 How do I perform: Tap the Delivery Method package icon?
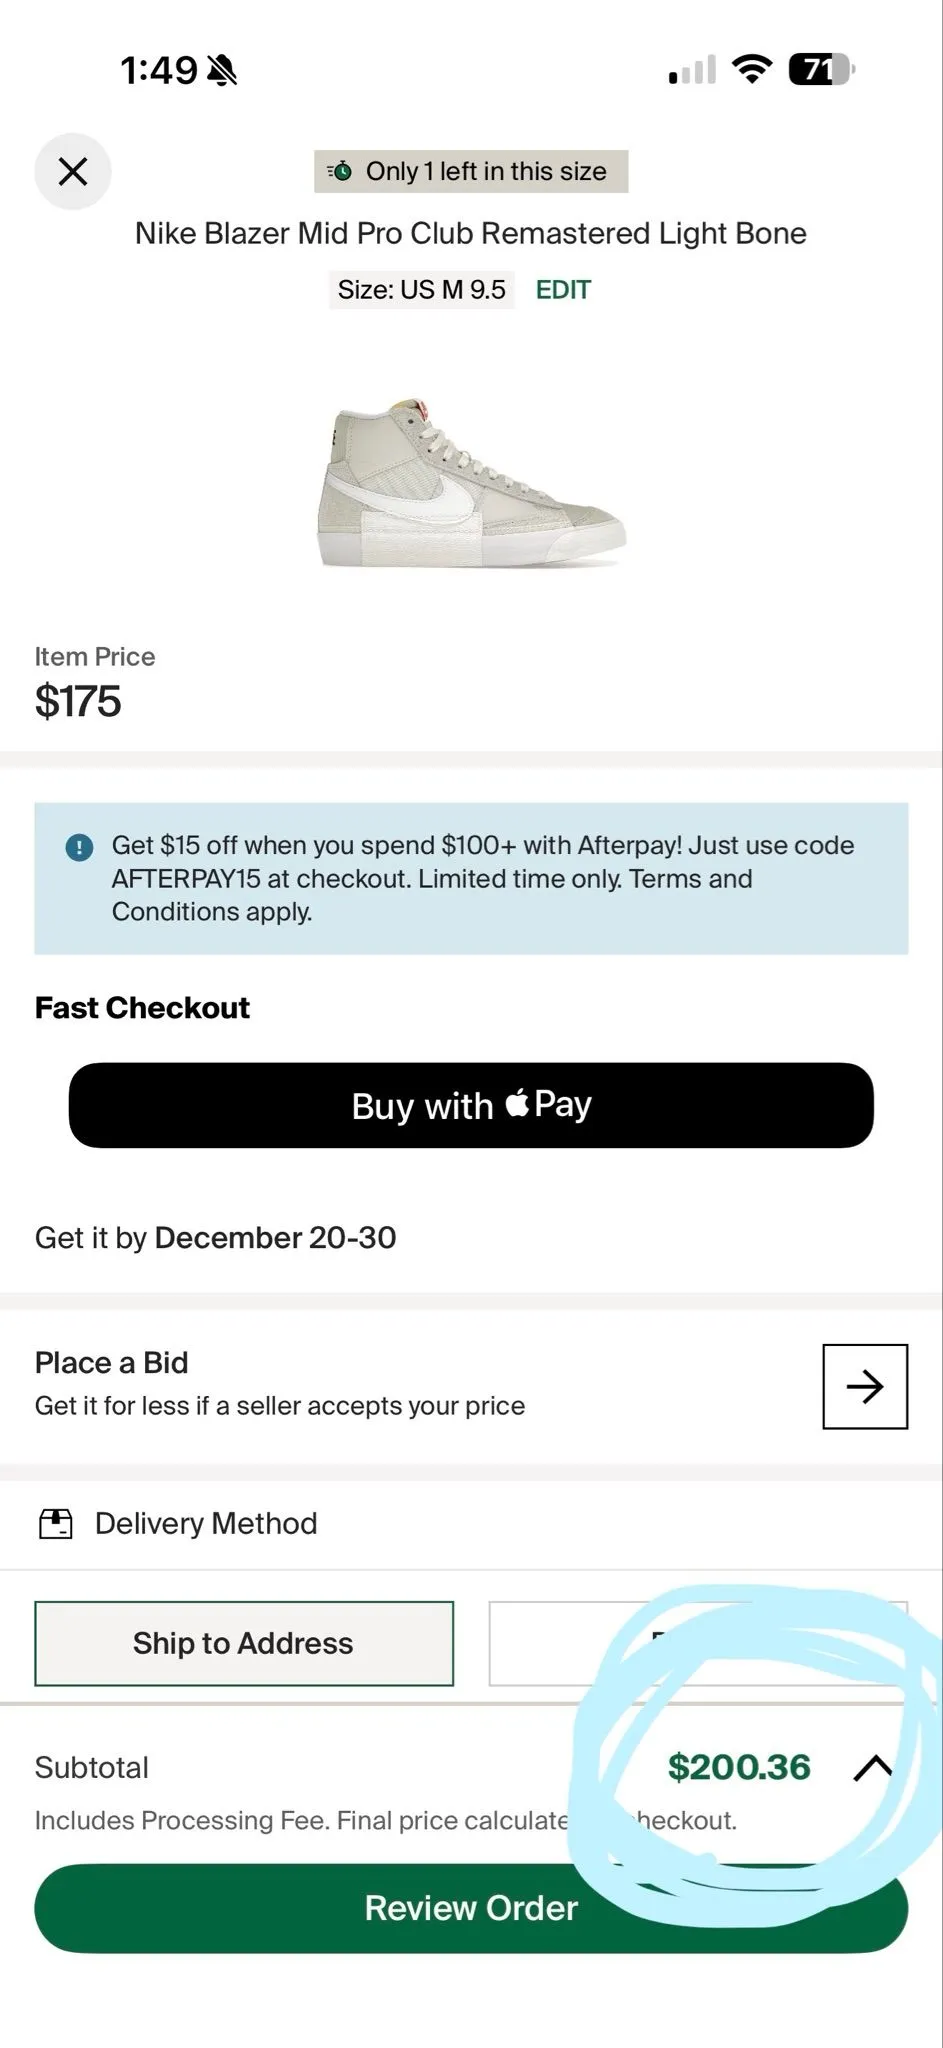[x=56, y=1523]
